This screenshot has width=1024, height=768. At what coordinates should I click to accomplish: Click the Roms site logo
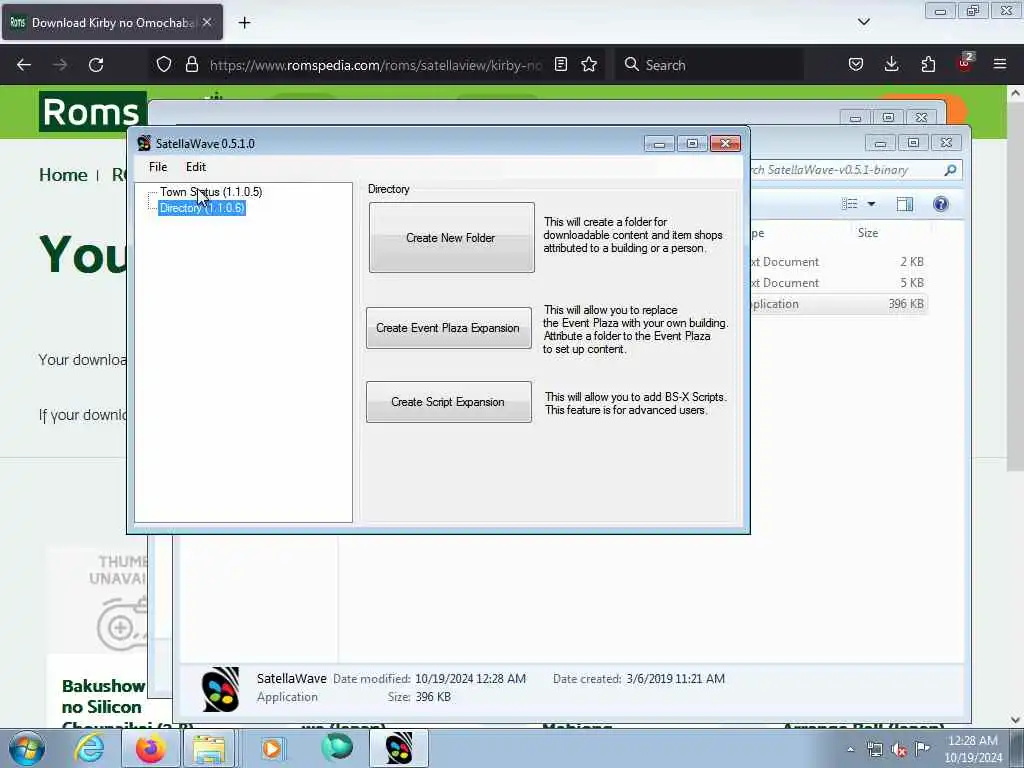pyautogui.click(x=92, y=112)
